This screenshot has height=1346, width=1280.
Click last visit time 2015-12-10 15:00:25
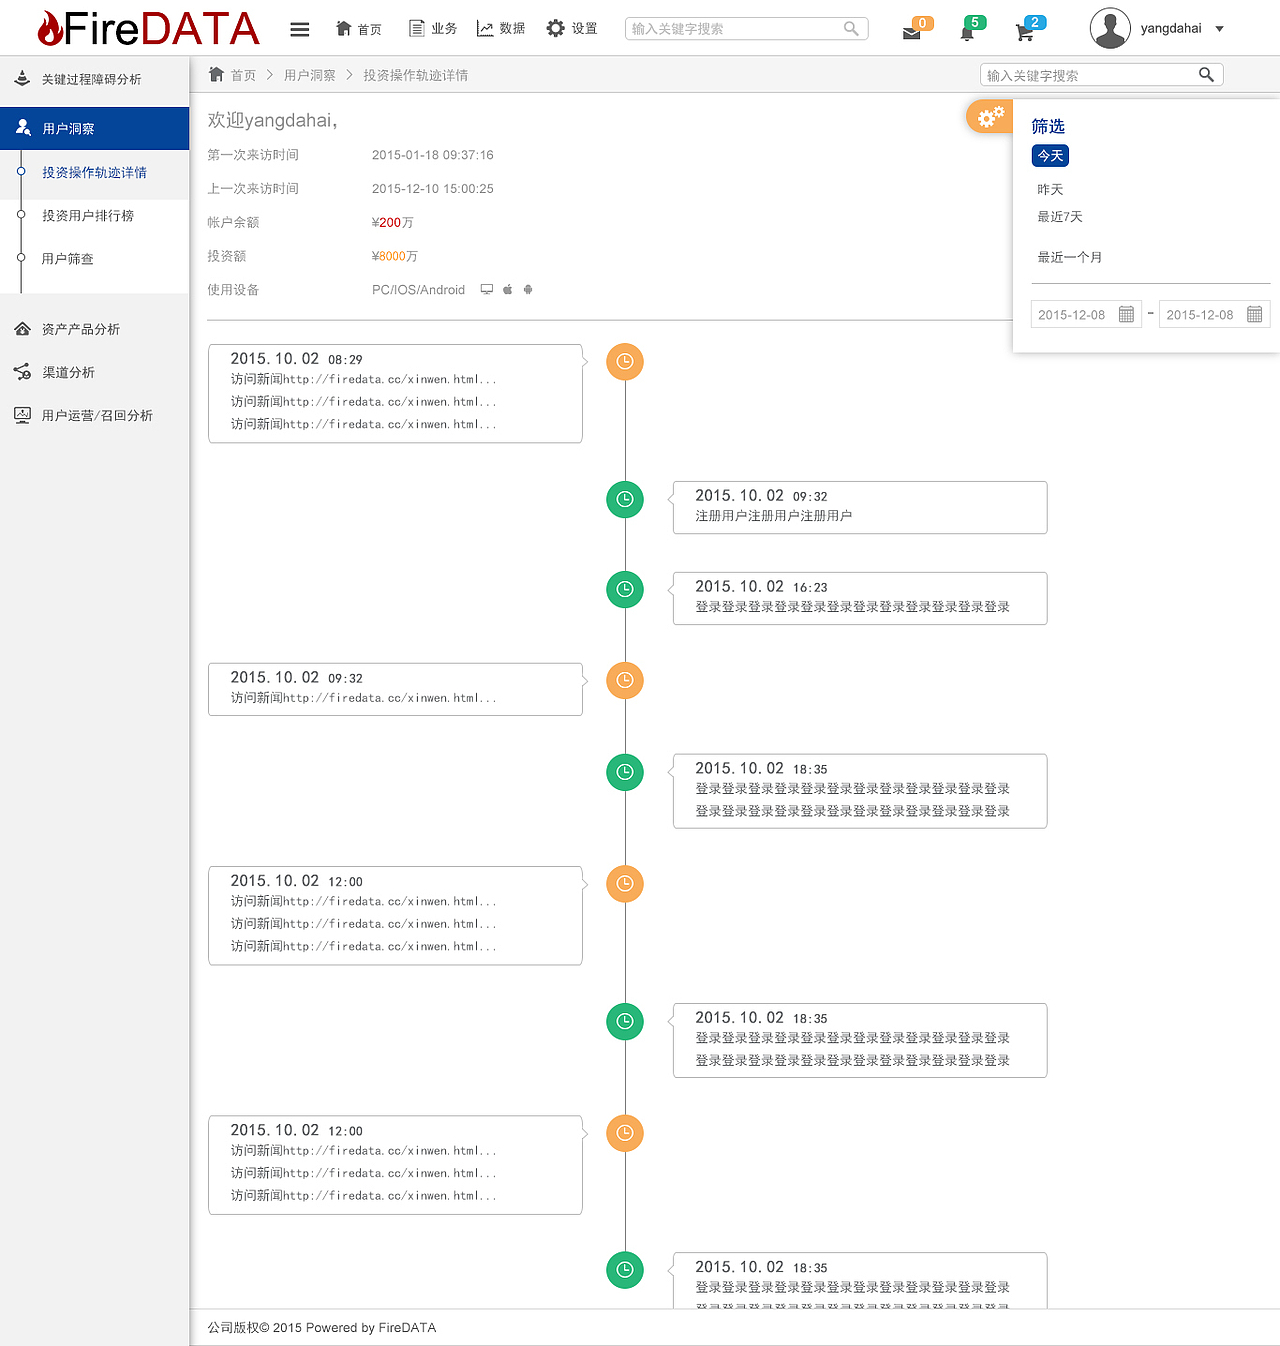(433, 188)
